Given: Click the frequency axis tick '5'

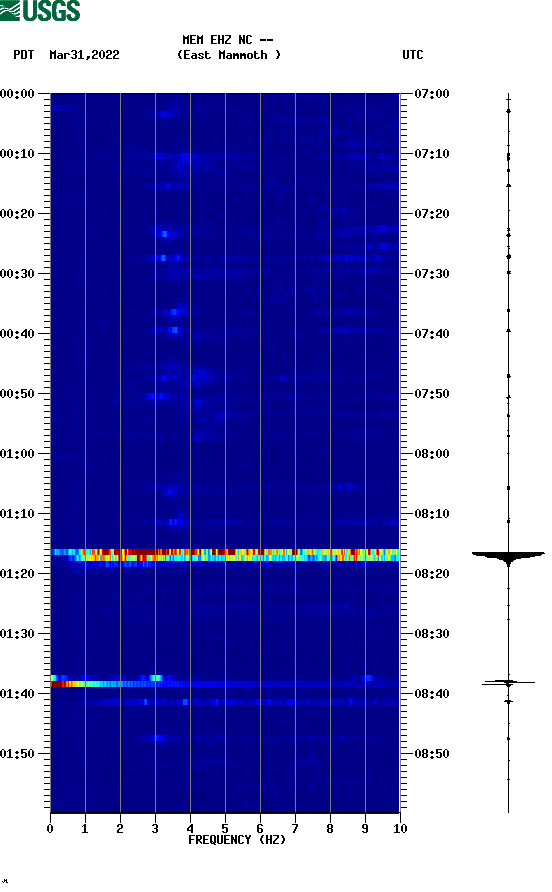Looking at the screenshot, I should (x=225, y=829).
